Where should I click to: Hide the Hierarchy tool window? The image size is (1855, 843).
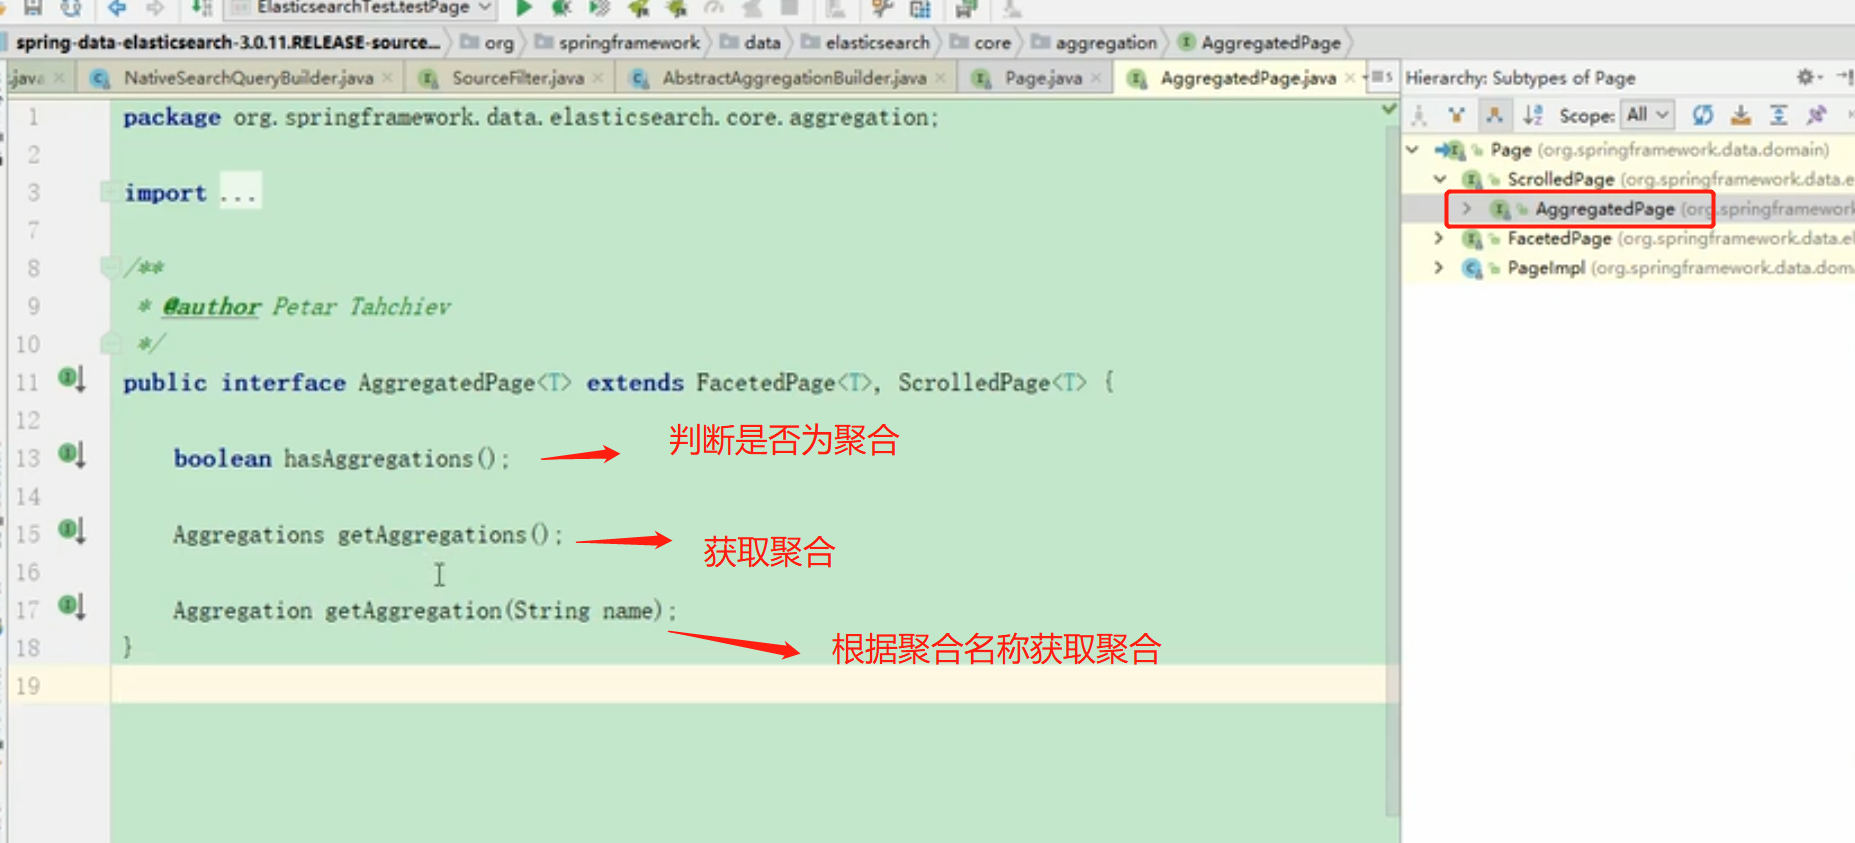(1845, 76)
